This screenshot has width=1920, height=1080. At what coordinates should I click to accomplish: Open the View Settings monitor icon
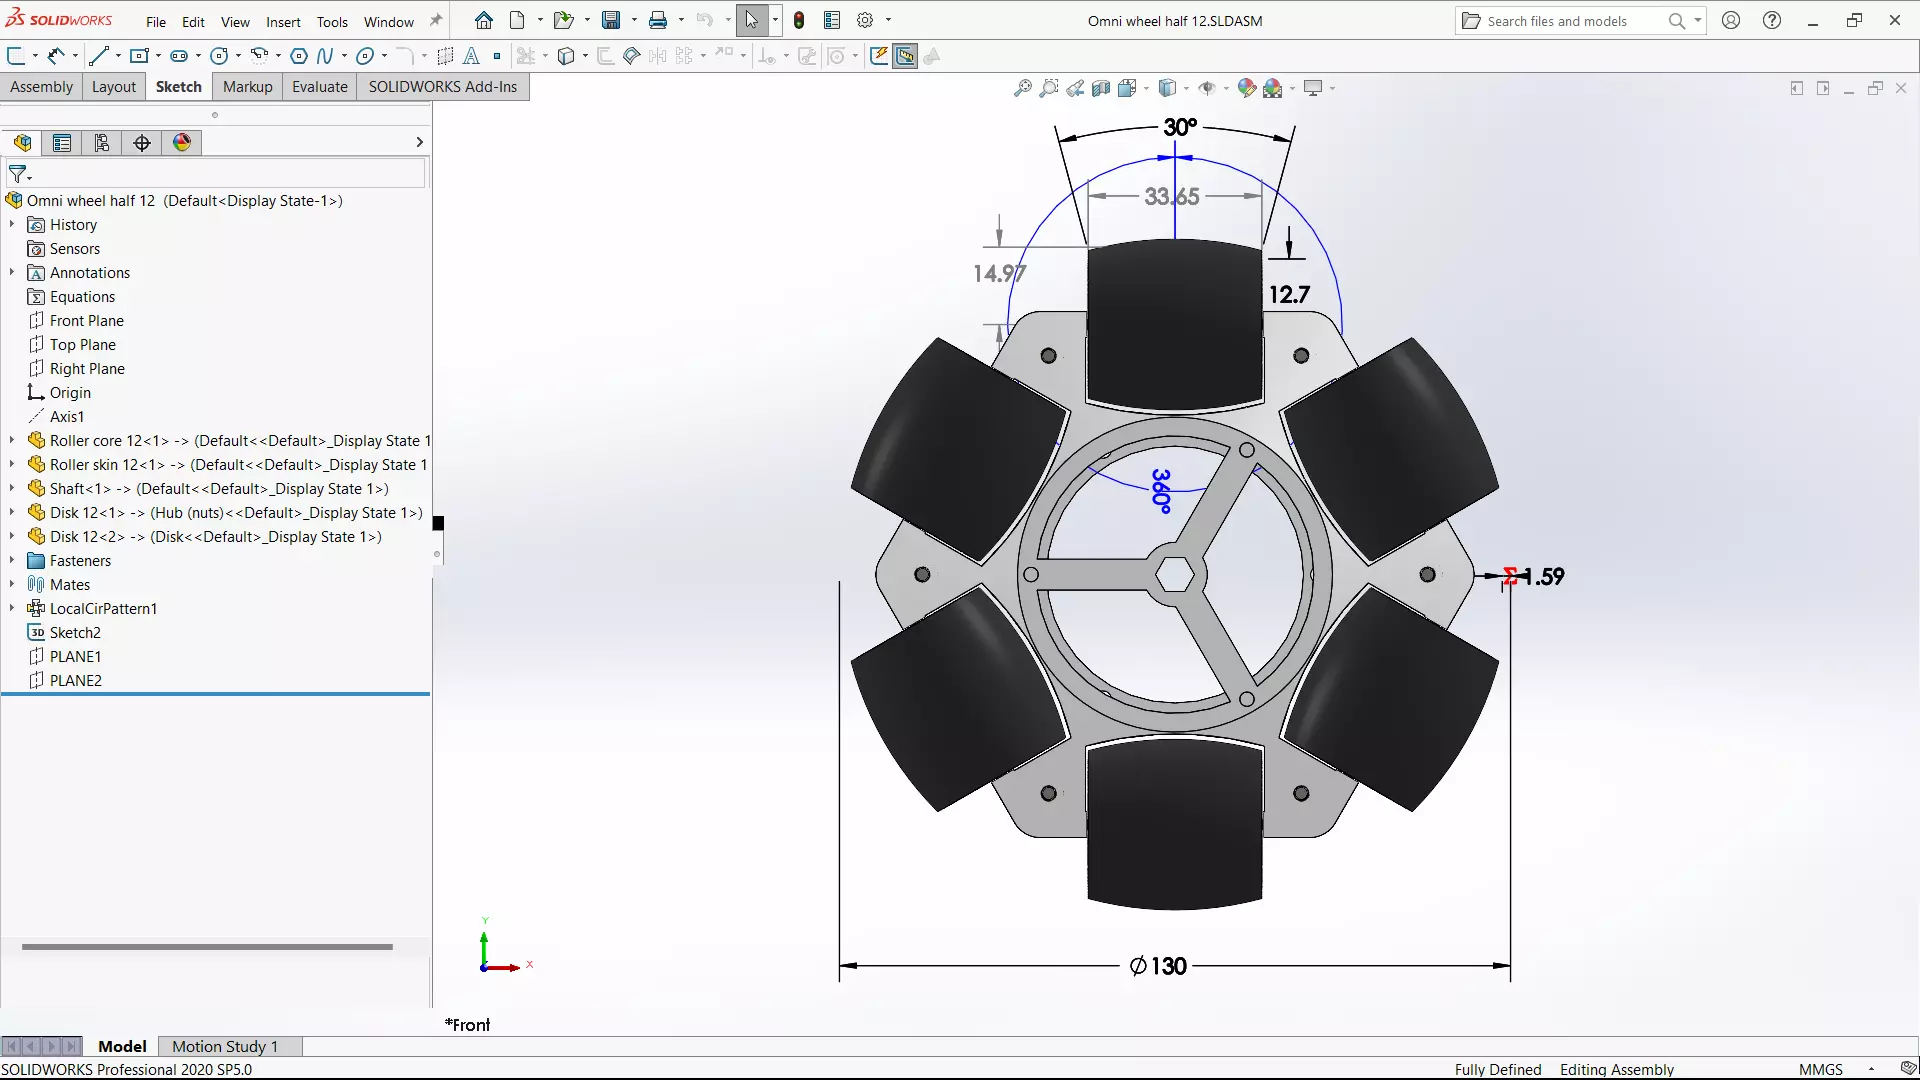[x=1313, y=88]
